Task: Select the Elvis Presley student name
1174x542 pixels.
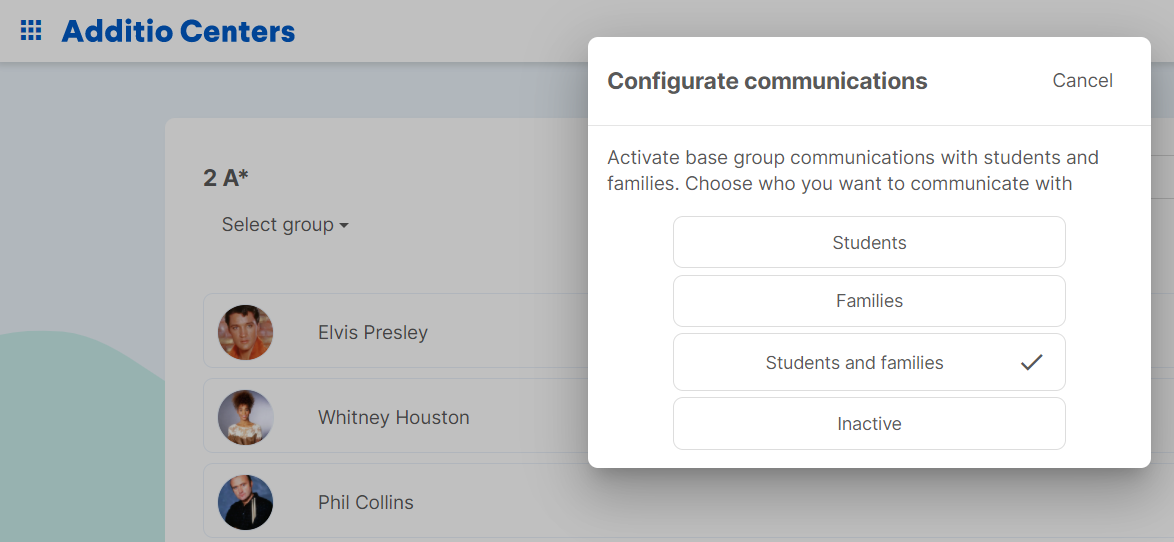Action: tap(373, 332)
